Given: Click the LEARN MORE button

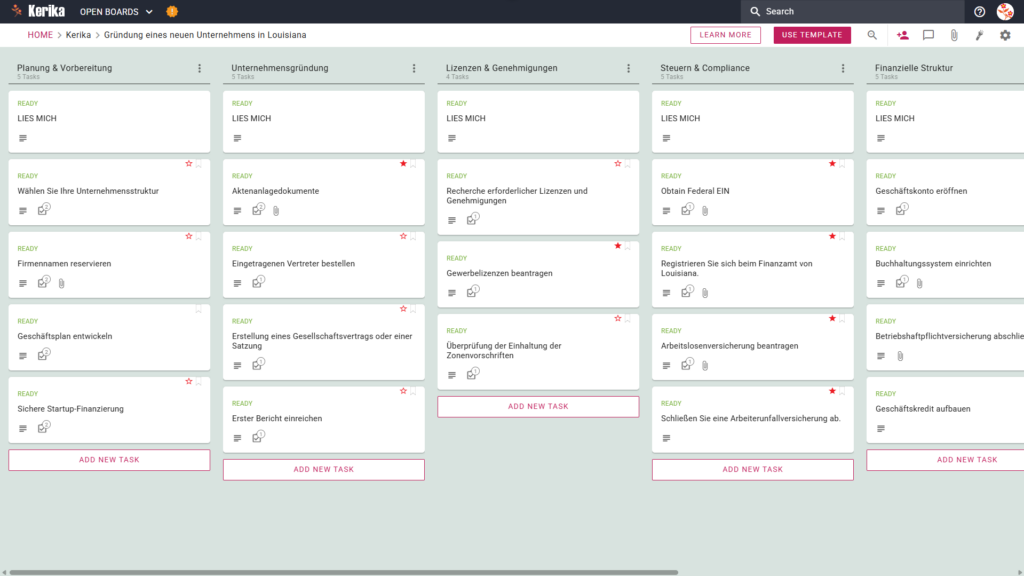Looking at the screenshot, I should [x=726, y=35].
